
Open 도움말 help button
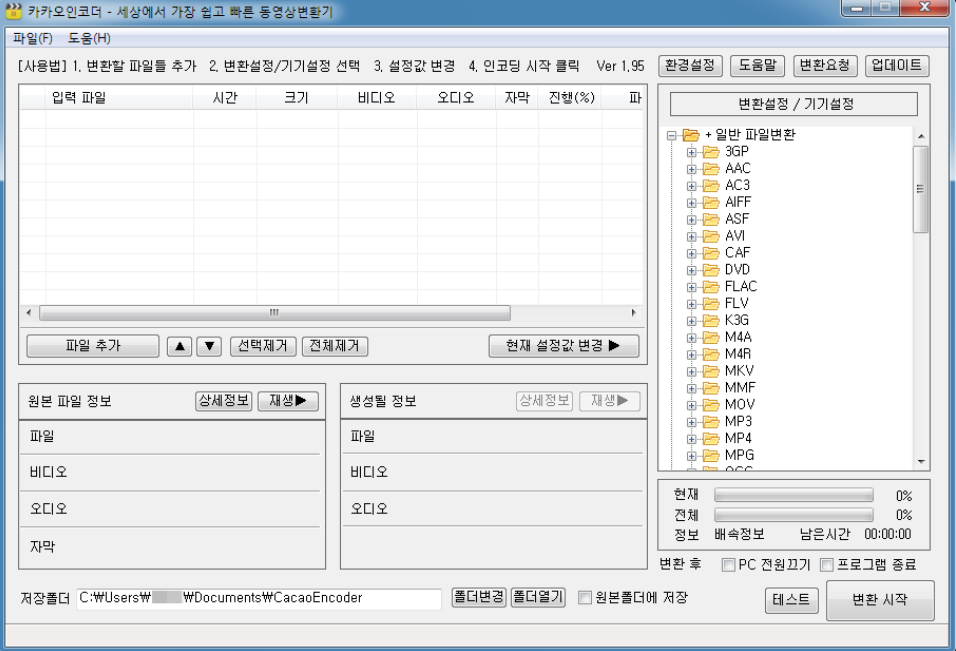click(x=757, y=65)
